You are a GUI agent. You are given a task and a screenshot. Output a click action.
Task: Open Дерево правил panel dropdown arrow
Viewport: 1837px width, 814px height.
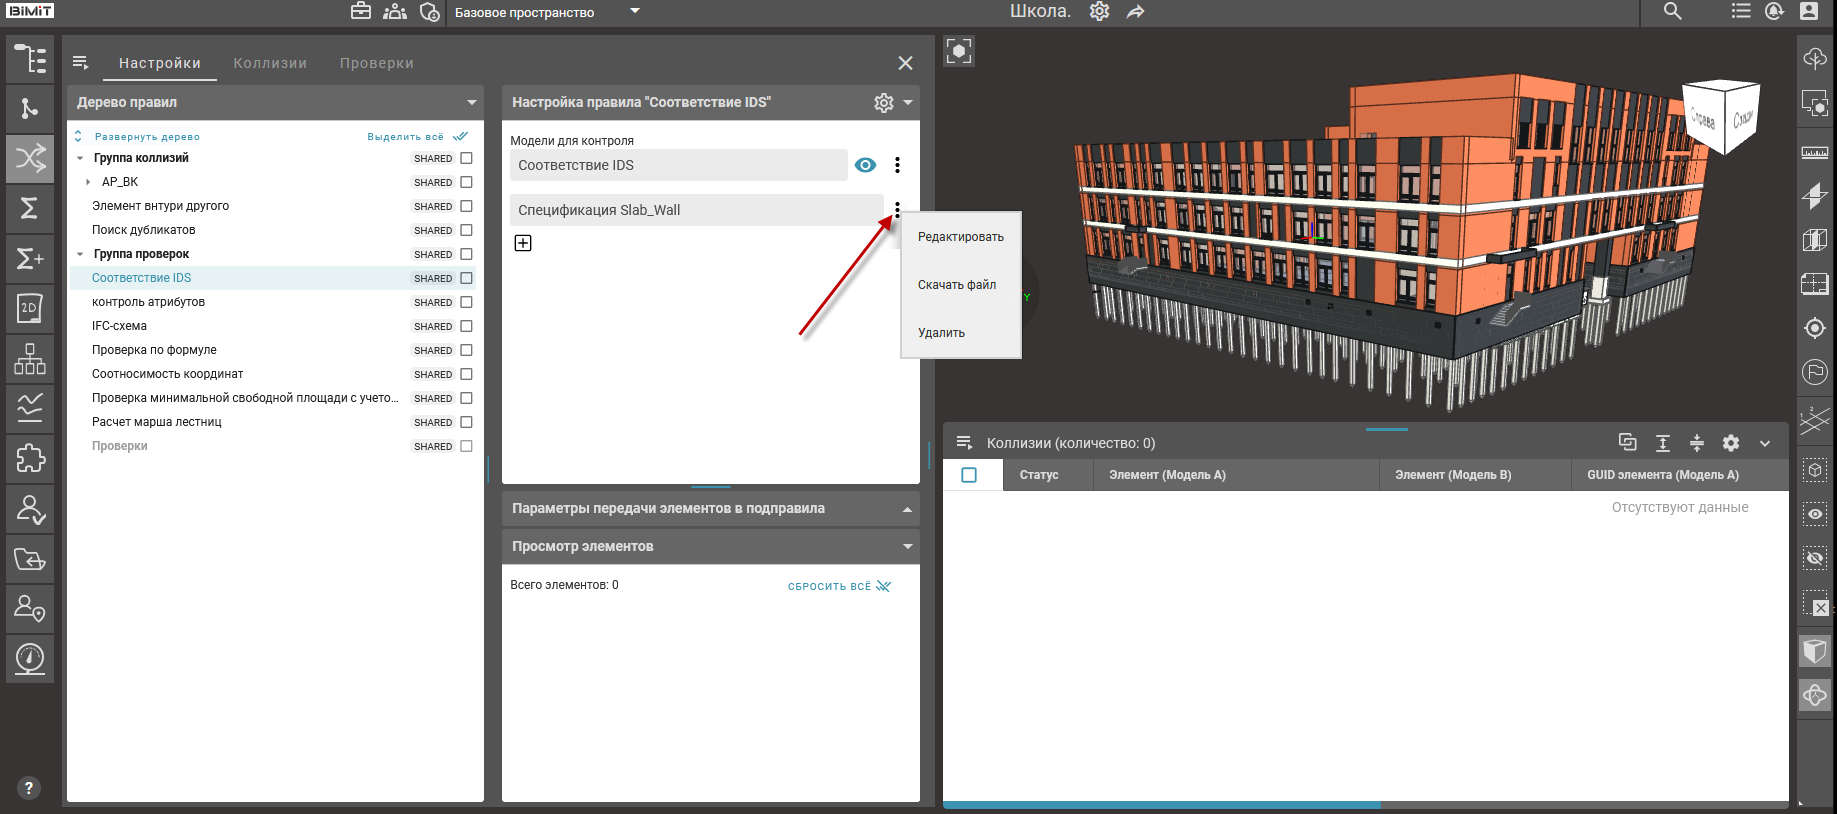tap(471, 102)
